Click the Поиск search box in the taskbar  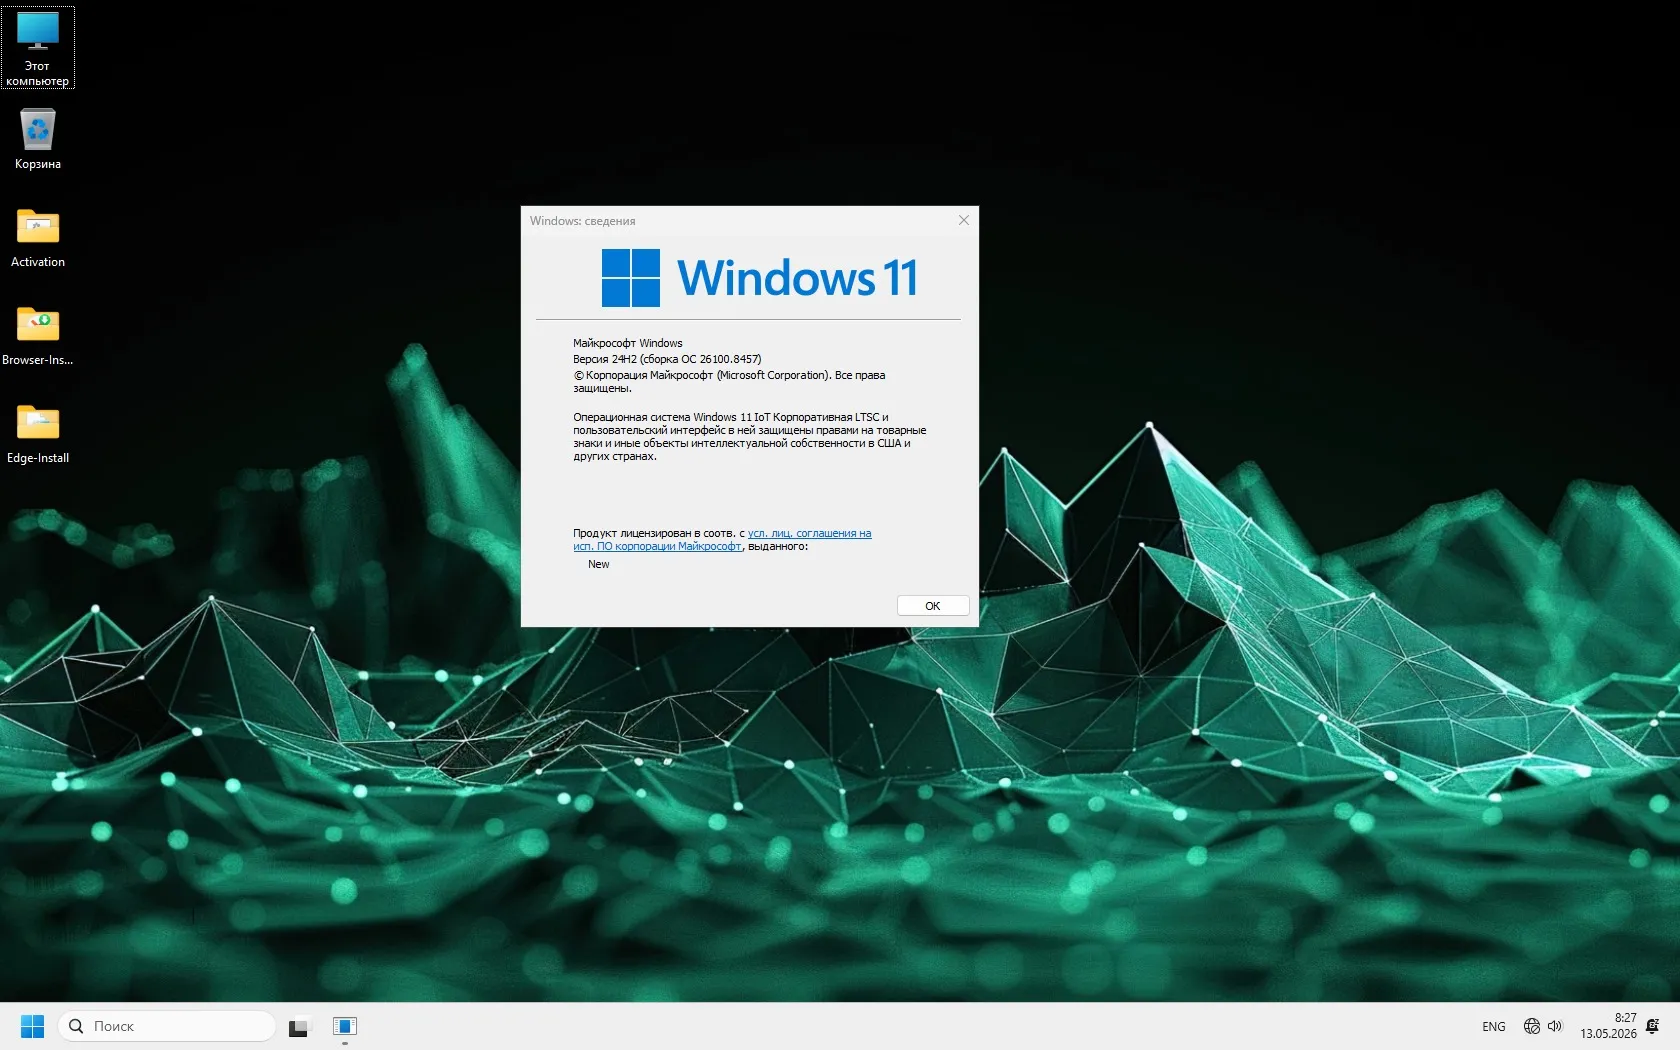[x=167, y=1026]
